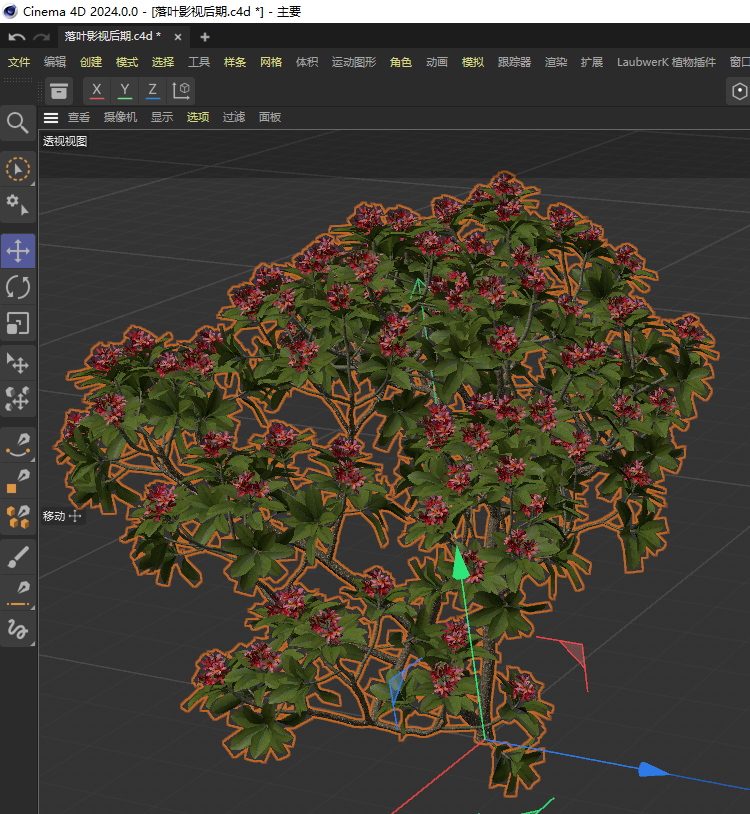Select the spline sketch squiggle tool
The height and width of the screenshot is (814, 750).
pyautogui.click(x=18, y=629)
